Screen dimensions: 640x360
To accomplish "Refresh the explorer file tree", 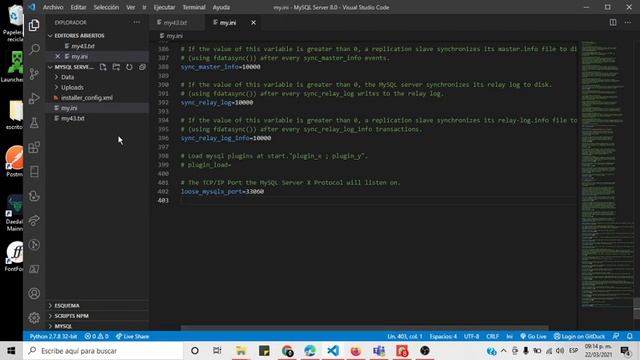I will pos(129,67).
